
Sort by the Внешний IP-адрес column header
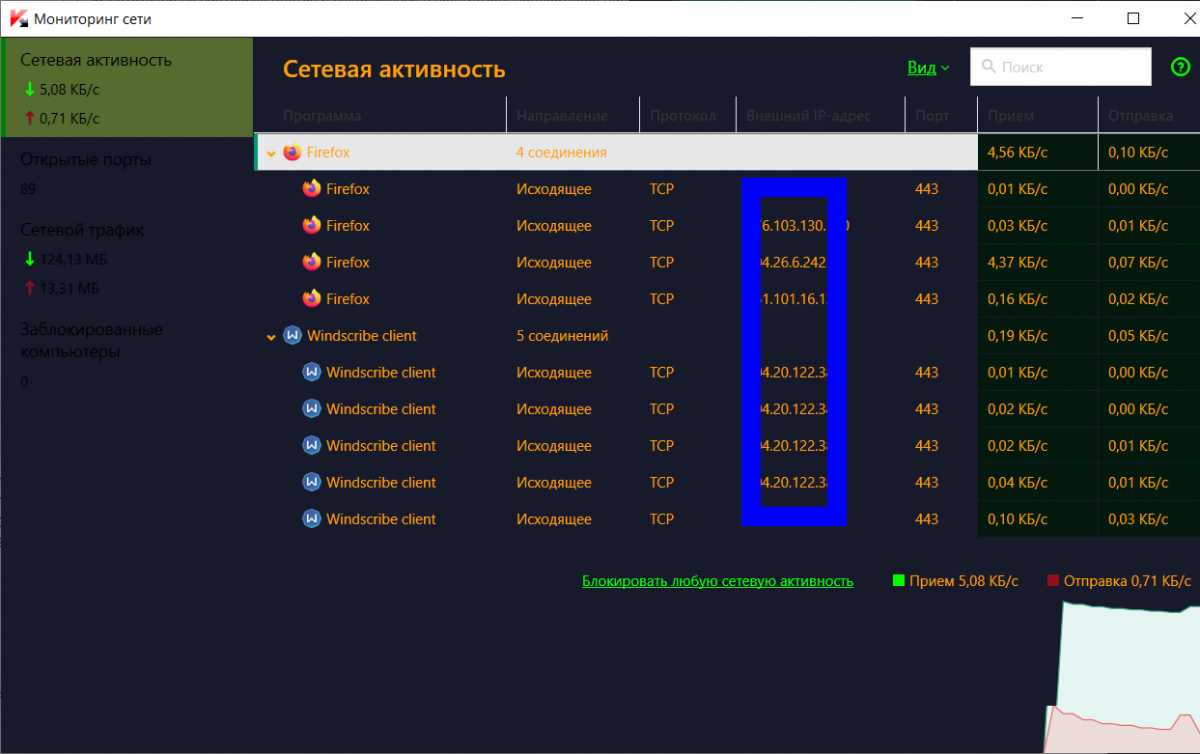[x=808, y=116]
